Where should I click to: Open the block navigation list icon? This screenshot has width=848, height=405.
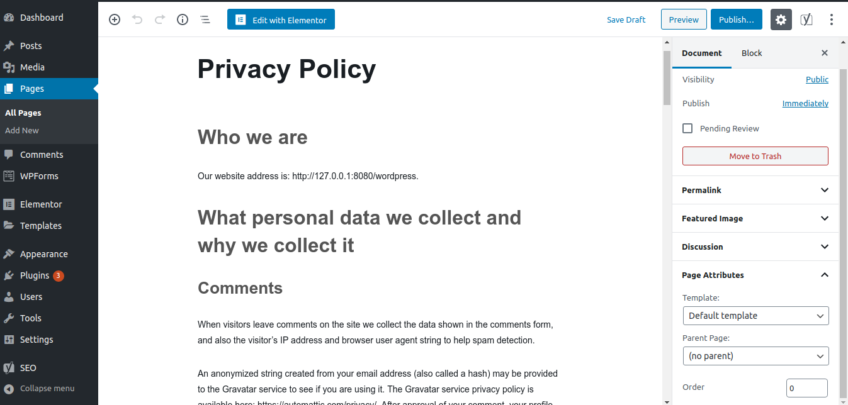coord(205,19)
